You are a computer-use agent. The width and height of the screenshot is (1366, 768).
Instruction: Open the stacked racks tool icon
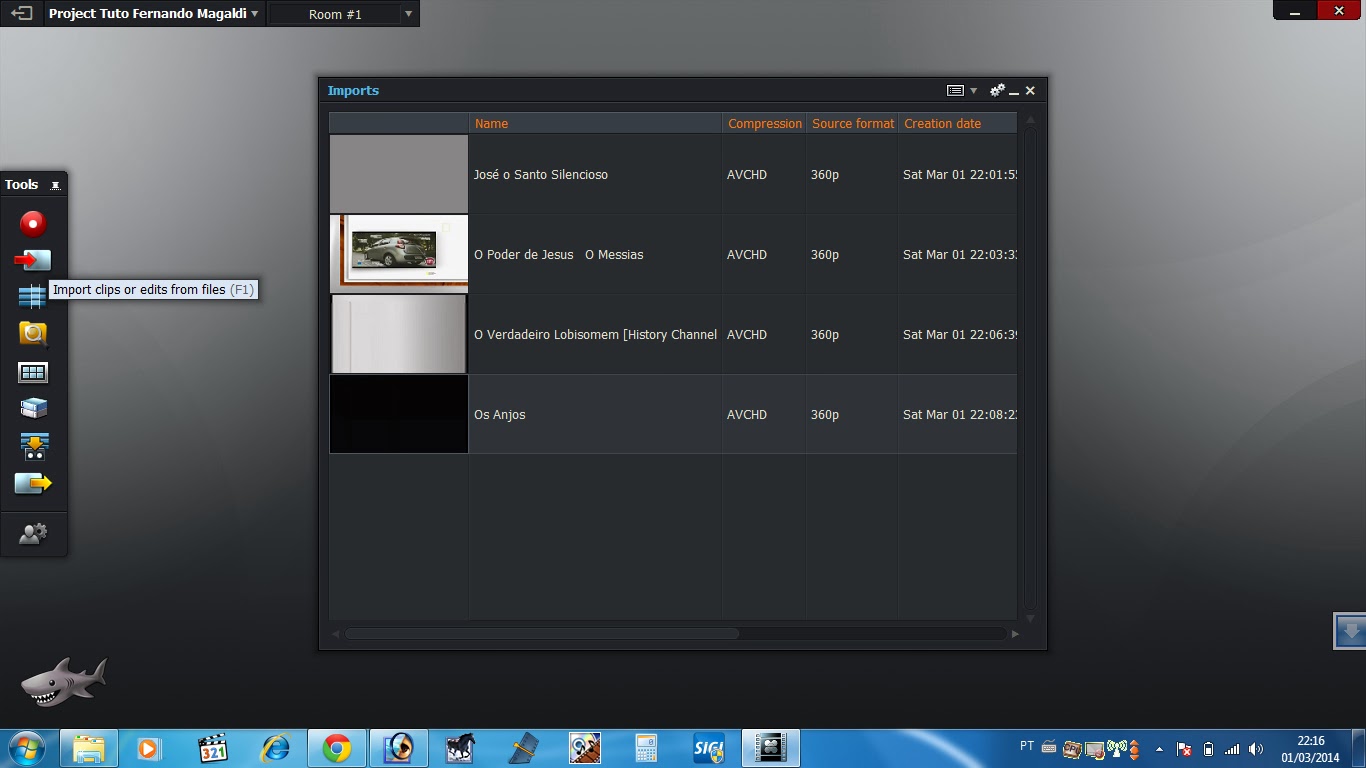tap(33, 408)
